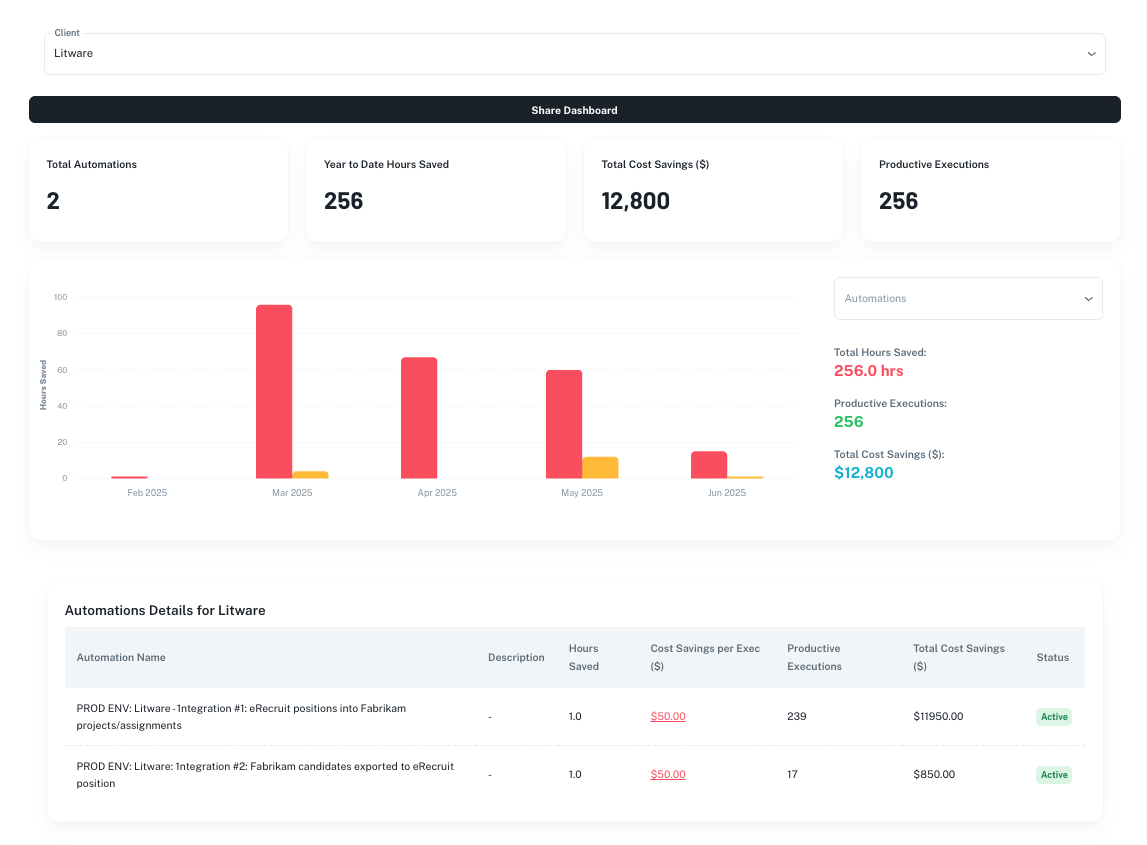Click the $850.00 total cost savings cell
The height and width of the screenshot is (845, 1147).
point(934,774)
